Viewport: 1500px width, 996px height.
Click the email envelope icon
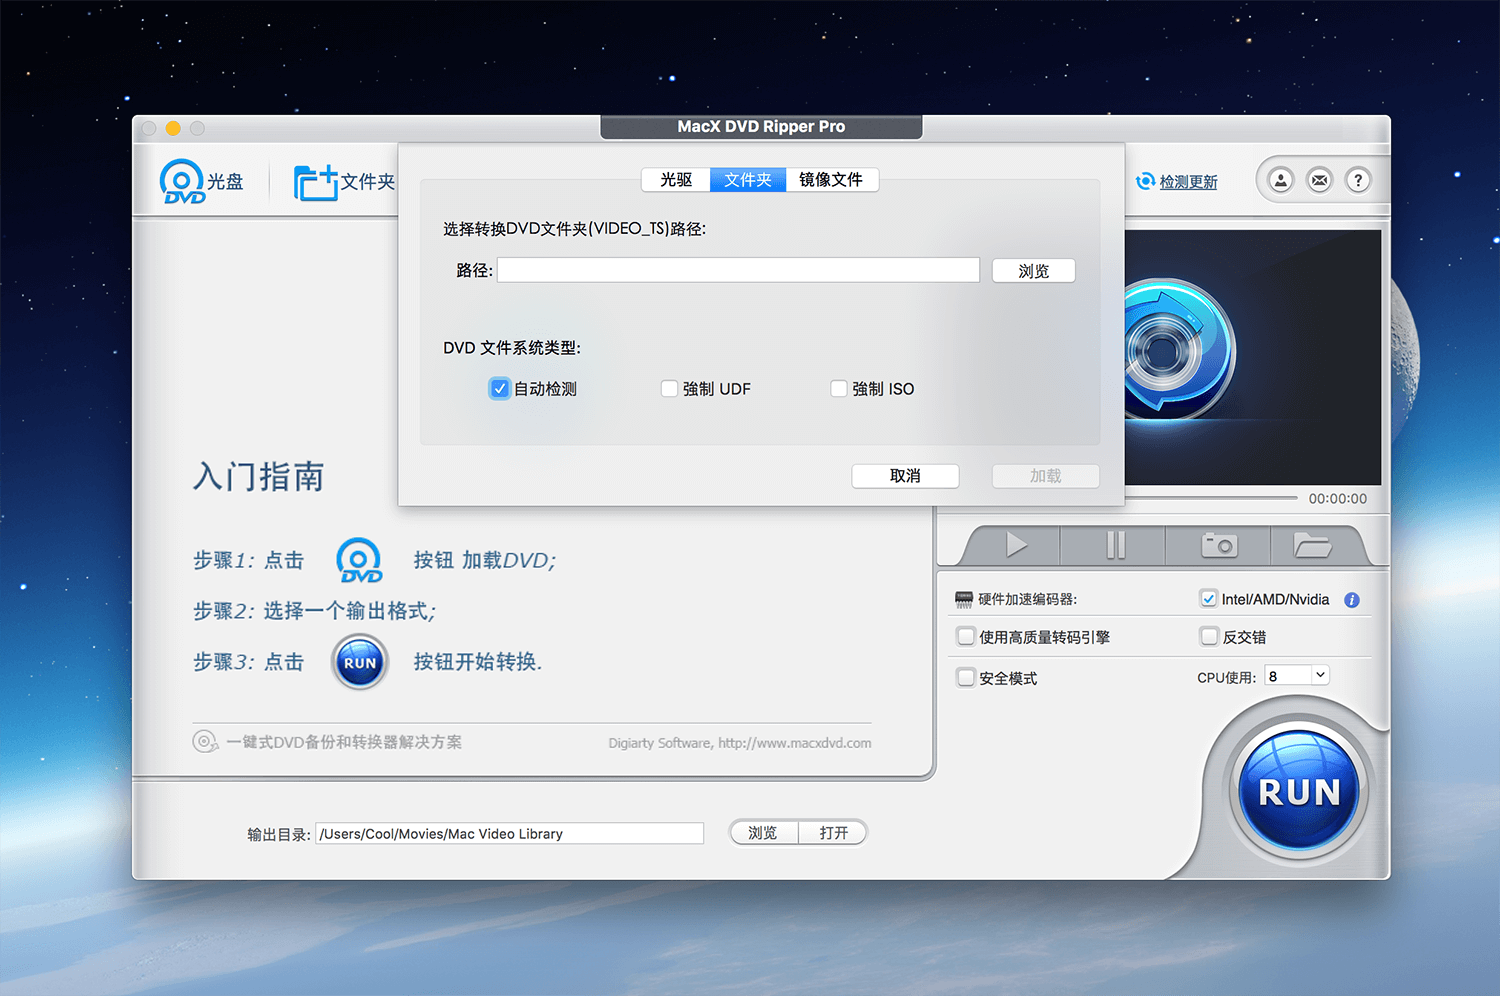pos(1320,180)
